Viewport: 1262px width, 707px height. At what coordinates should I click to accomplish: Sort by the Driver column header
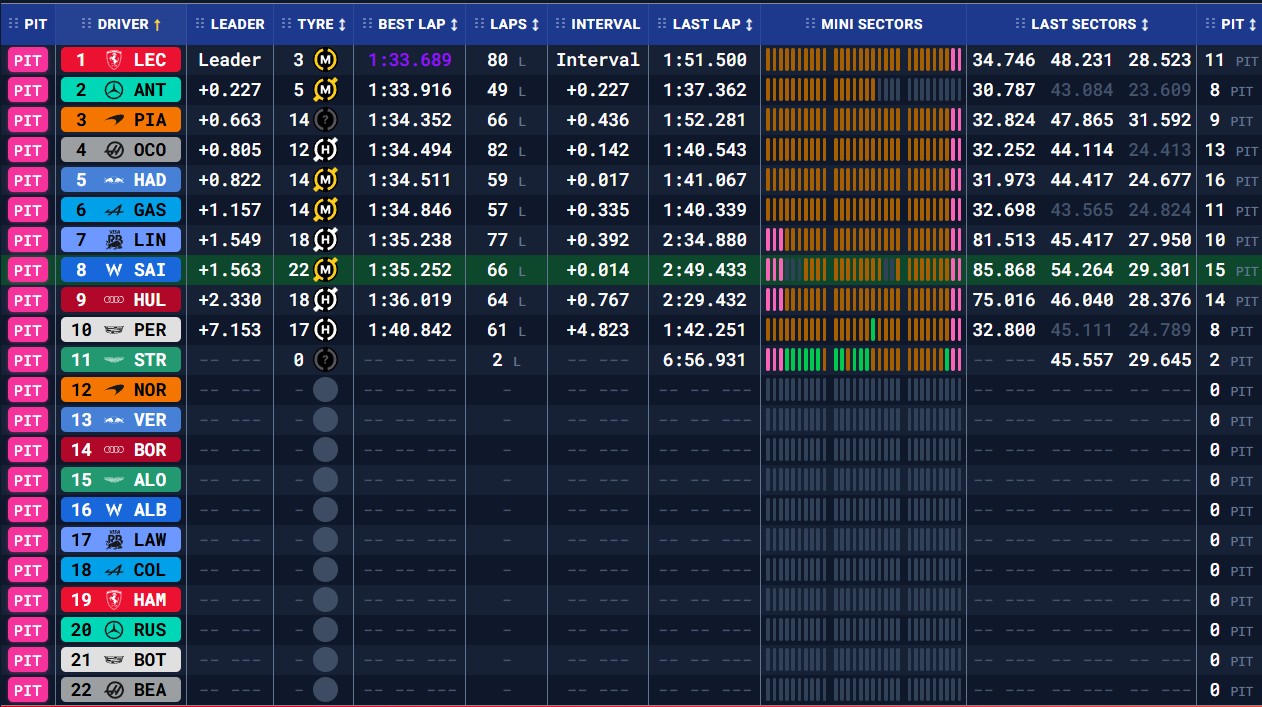point(130,24)
